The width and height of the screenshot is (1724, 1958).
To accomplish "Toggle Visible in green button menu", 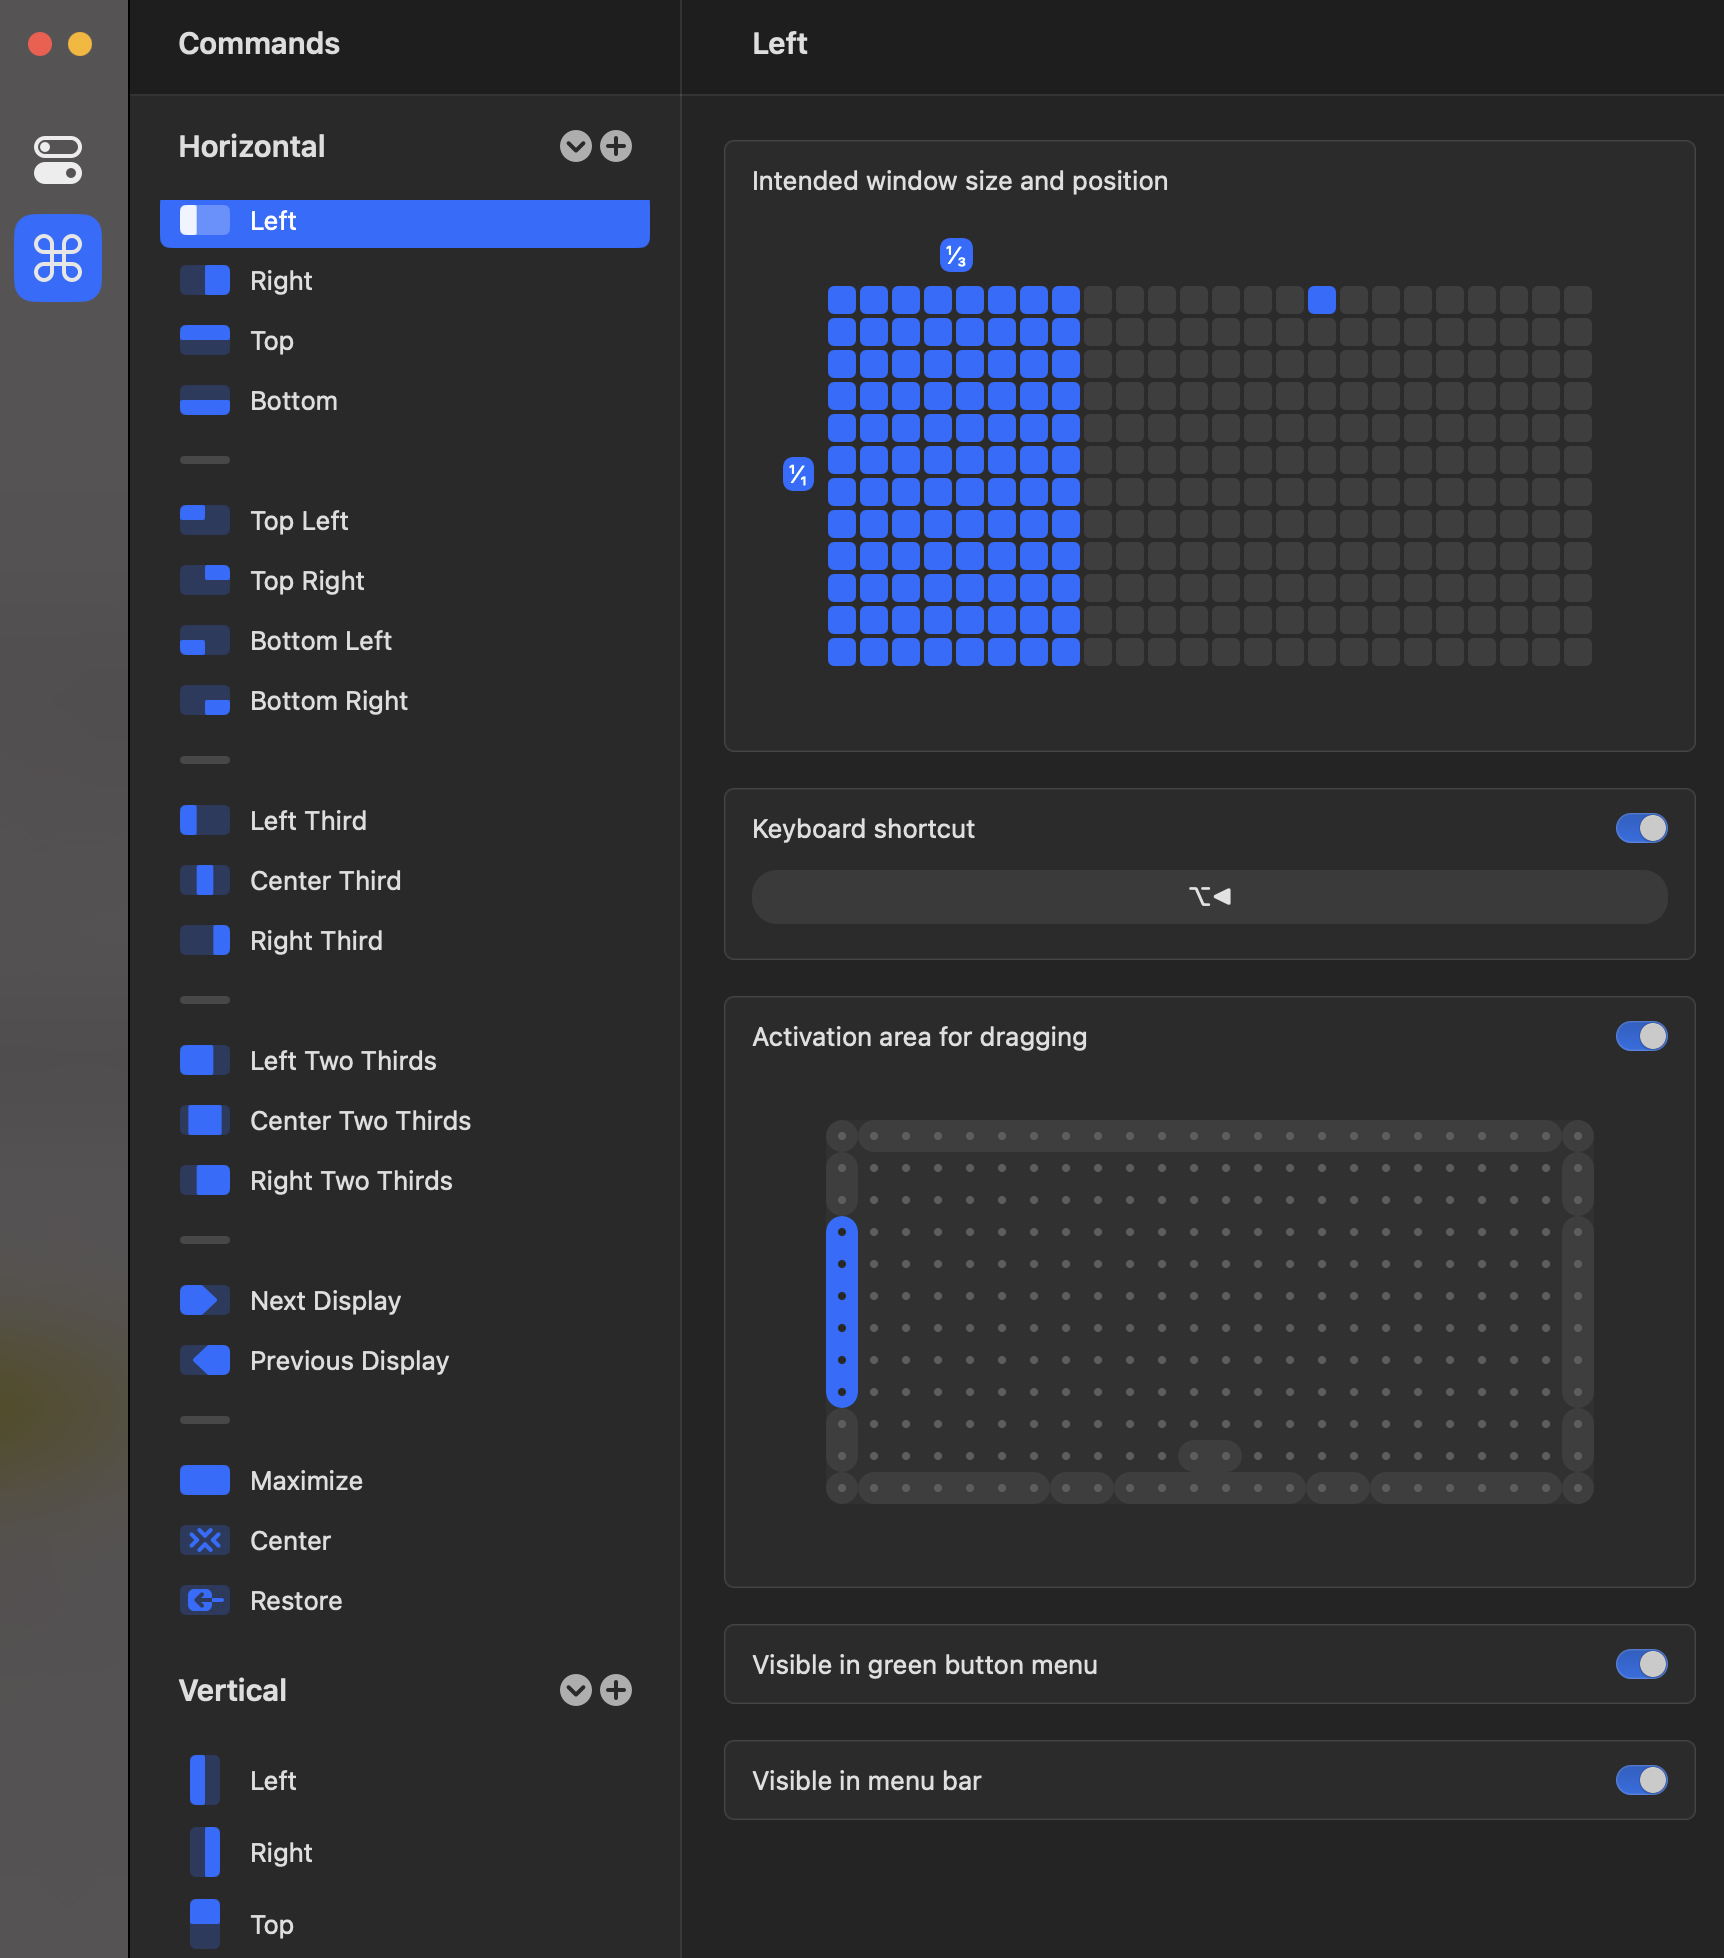I will pos(1641,1664).
